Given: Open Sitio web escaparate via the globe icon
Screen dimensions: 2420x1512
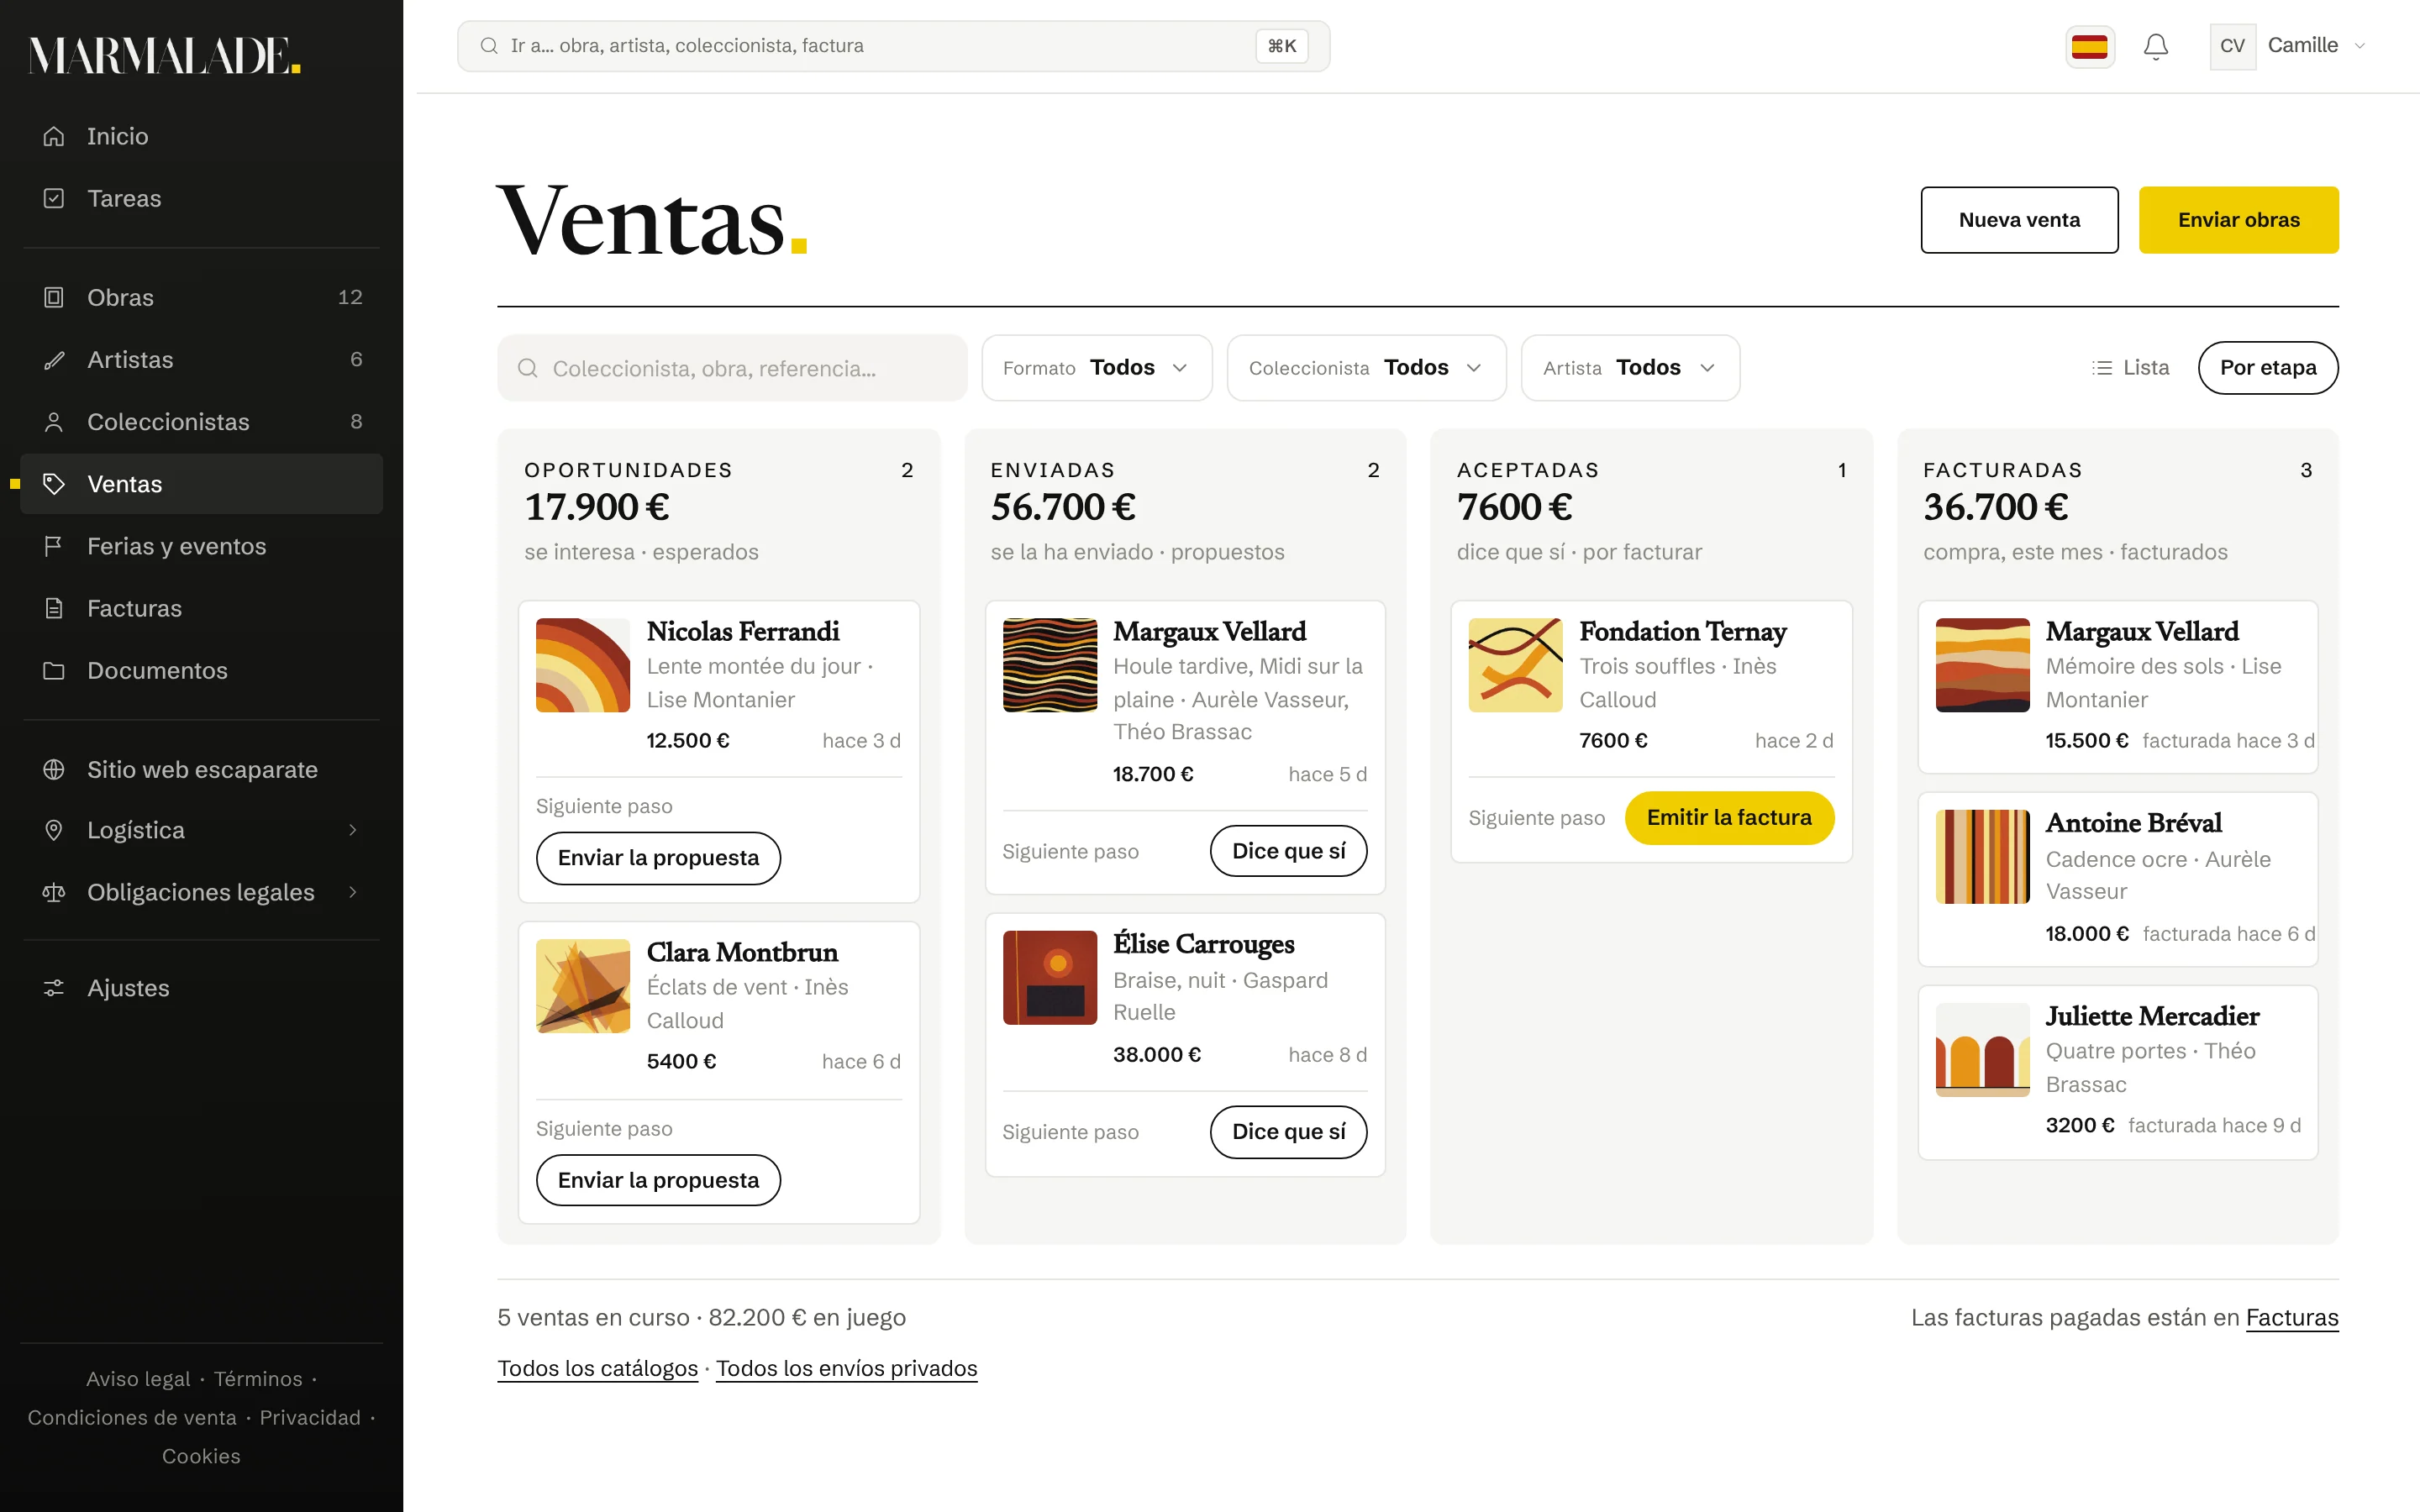Looking at the screenshot, I should click(54, 769).
